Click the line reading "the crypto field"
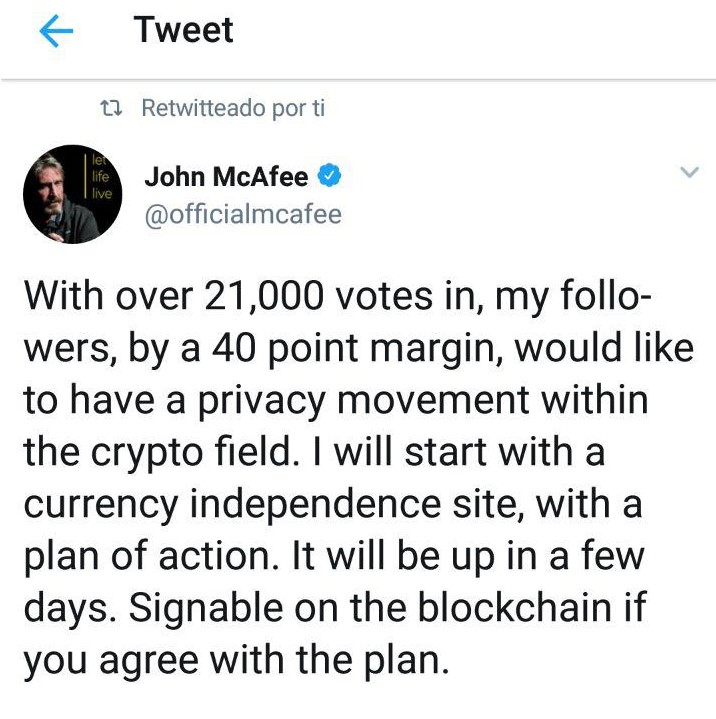The height and width of the screenshot is (719, 716). point(314,453)
